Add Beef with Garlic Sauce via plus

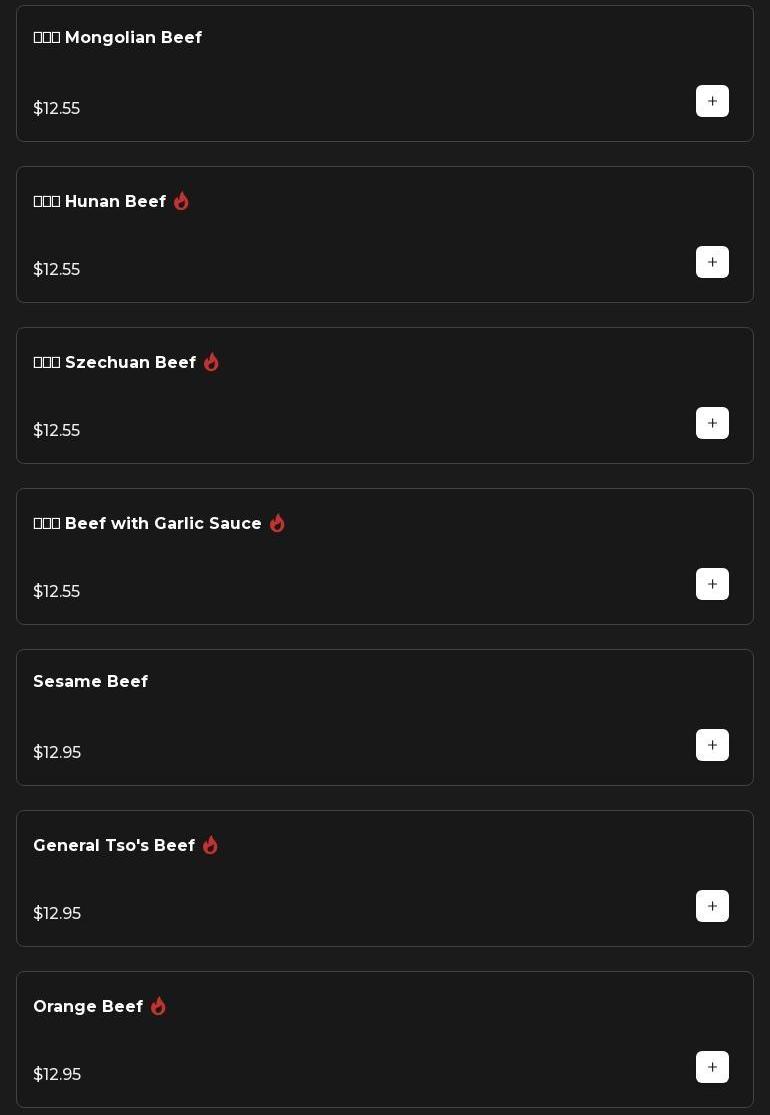tap(712, 584)
